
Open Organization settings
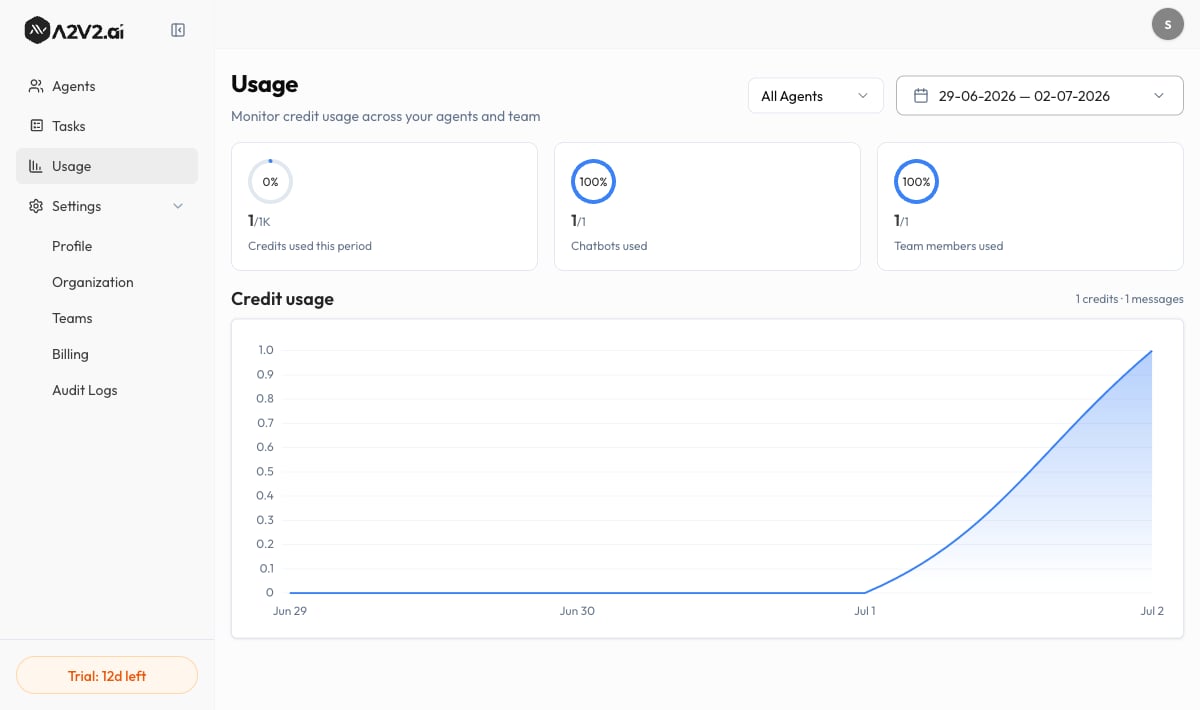[x=93, y=282]
